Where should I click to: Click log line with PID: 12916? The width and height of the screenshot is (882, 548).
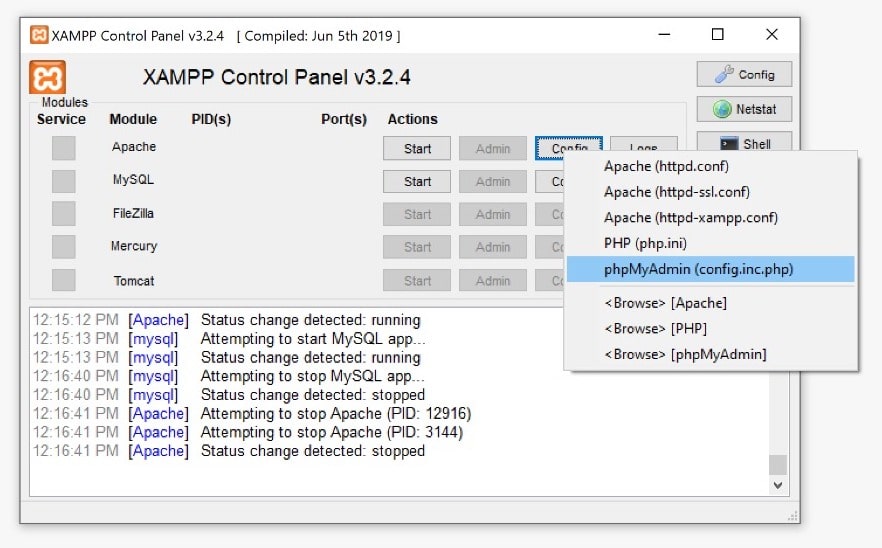252,414
